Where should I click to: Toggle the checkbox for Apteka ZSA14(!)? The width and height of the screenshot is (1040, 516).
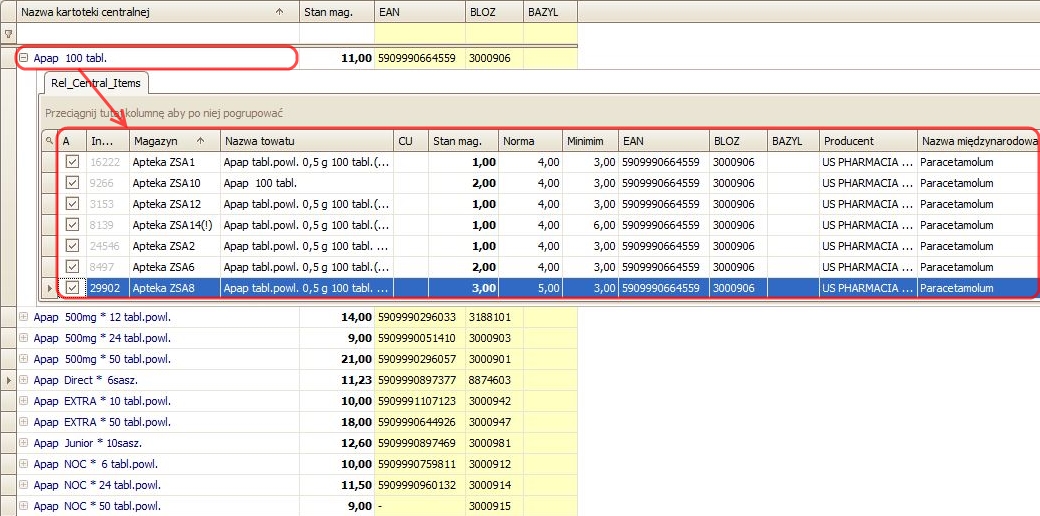72,225
